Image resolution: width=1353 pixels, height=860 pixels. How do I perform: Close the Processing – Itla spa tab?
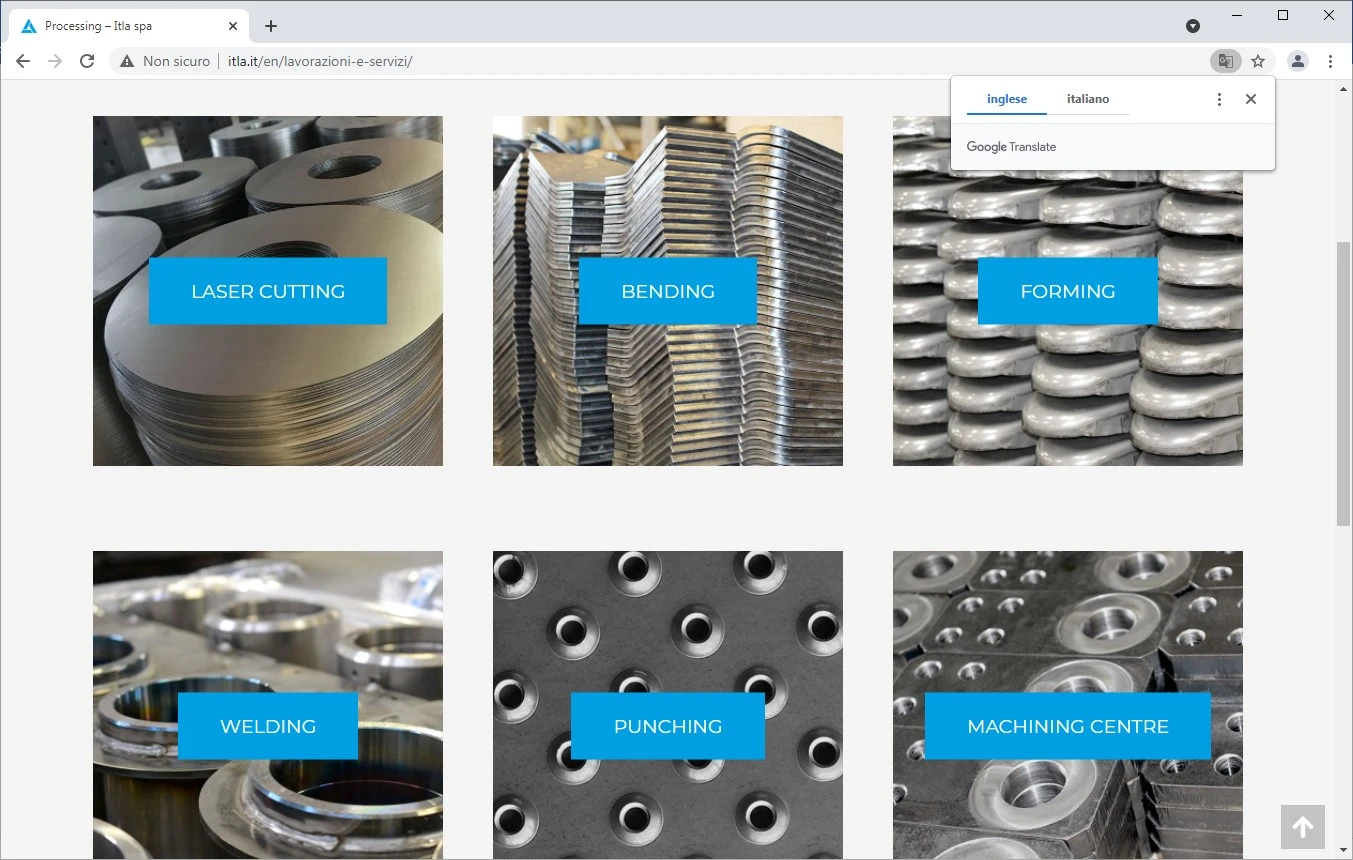tap(233, 26)
